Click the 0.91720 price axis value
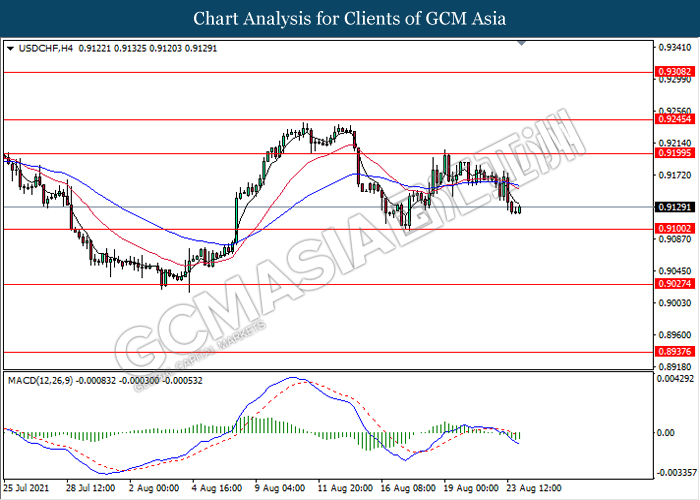Screen dimensions: 700x500 pyautogui.click(x=675, y=175)
